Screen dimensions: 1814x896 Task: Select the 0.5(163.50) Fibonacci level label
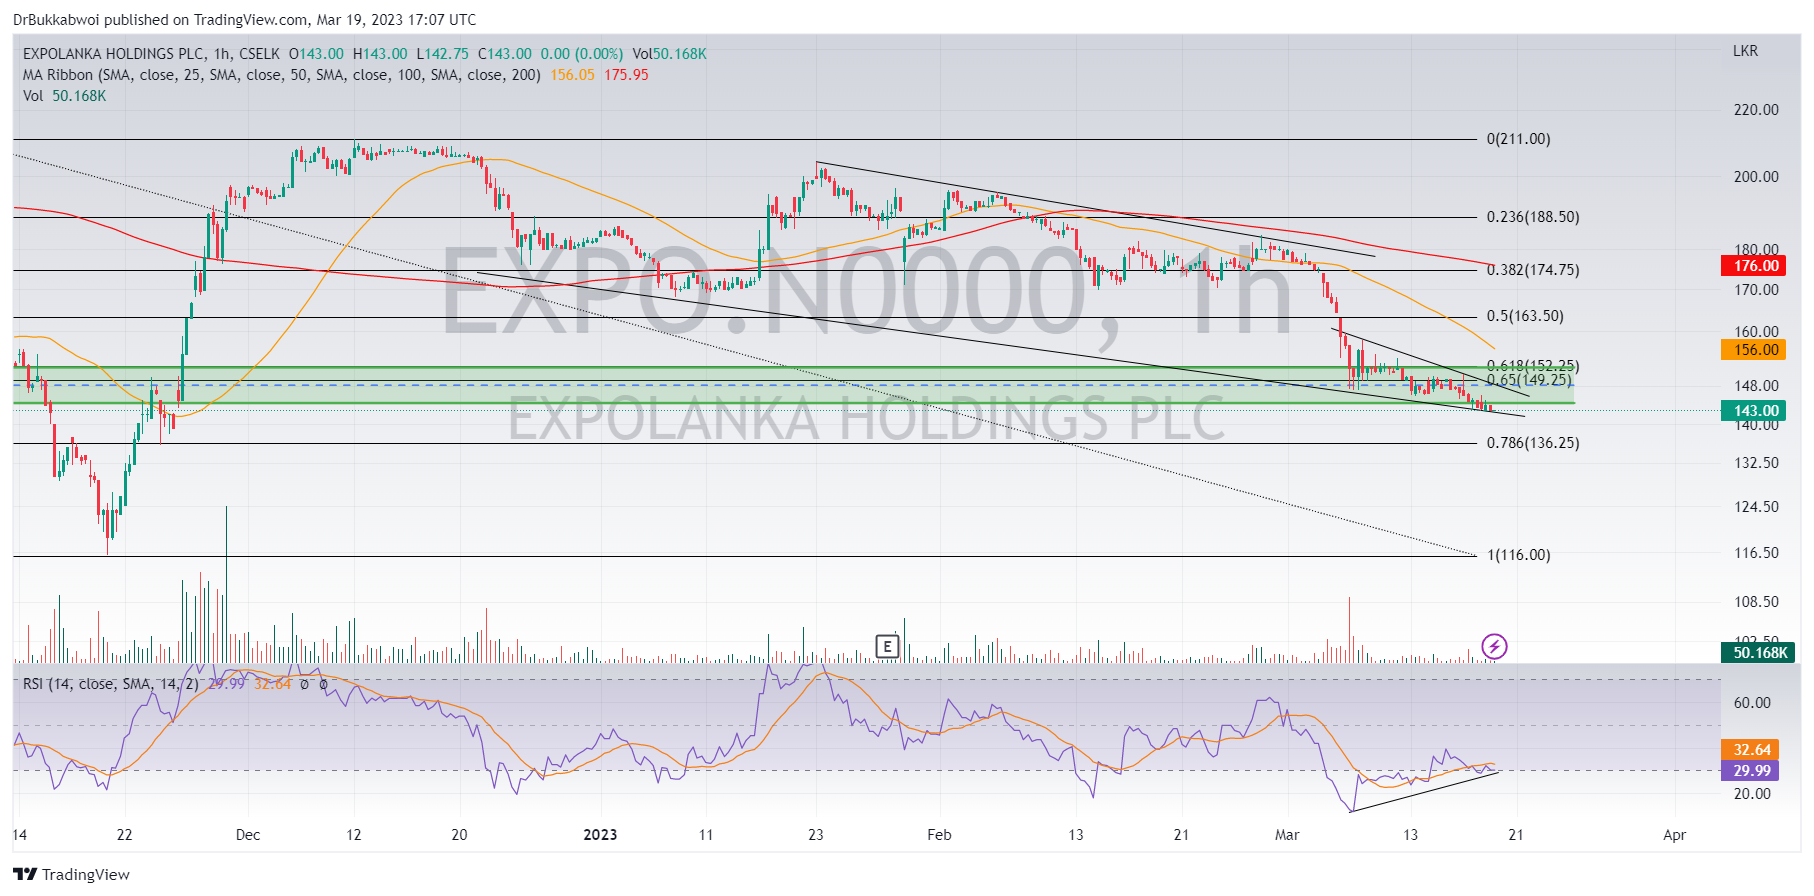pyautogui.click(x=1525, y=316)
